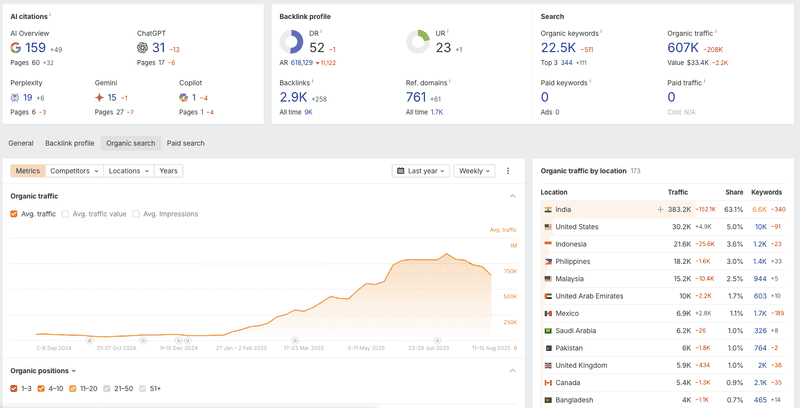Click the info icon next to Backlinks
The height and width of the screenshot is (408, 800).
coord(313,81)
